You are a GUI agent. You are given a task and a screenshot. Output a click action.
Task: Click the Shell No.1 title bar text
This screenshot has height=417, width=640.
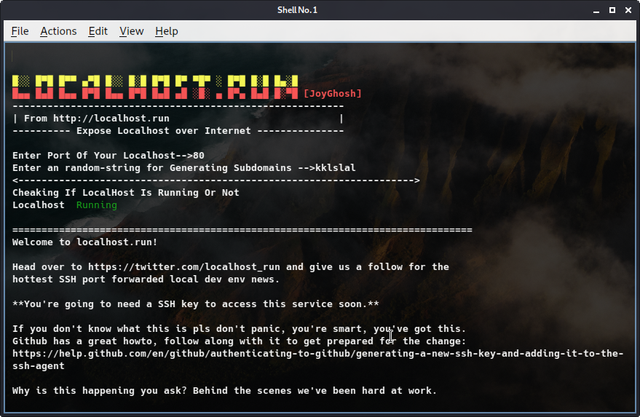pyautogui.click(x=297, y=10)
